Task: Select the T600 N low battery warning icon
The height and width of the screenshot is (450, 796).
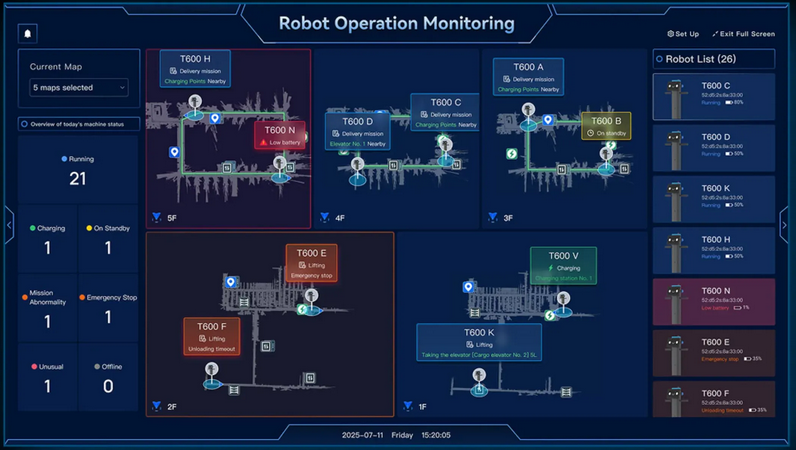Action: 265,143
